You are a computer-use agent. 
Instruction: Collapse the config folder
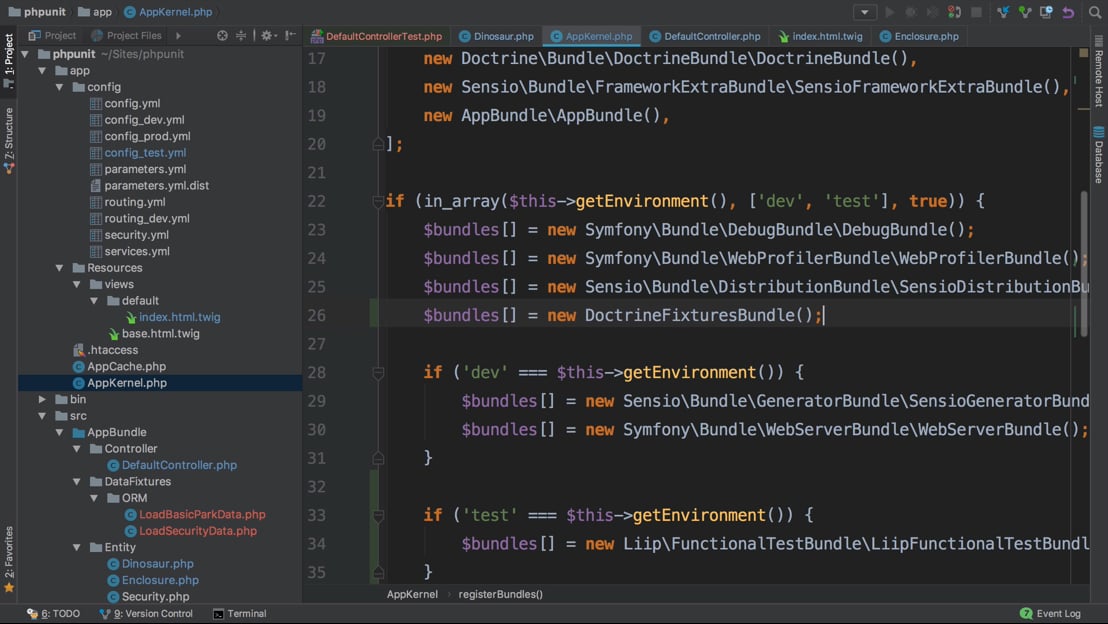[x=59, y=87]
